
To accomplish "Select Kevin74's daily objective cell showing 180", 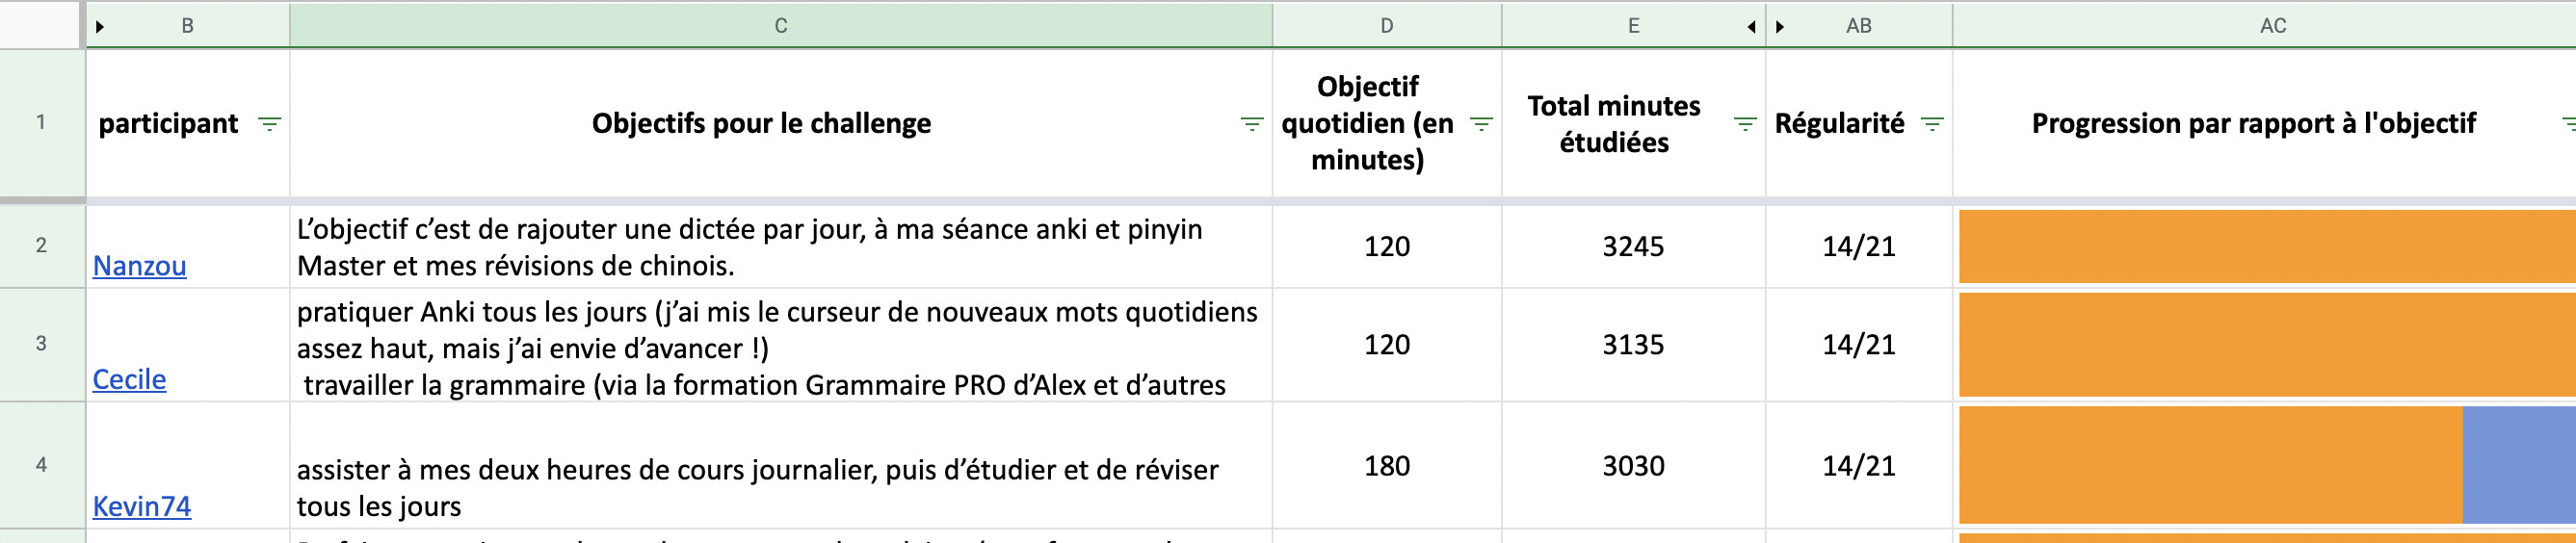I will coord(1386,465).
